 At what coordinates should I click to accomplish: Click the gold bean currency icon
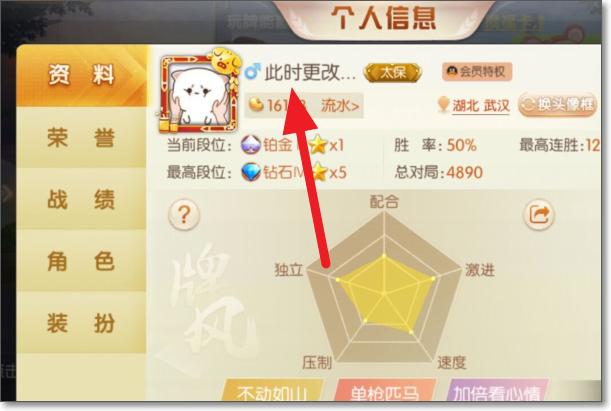[256, 104]
